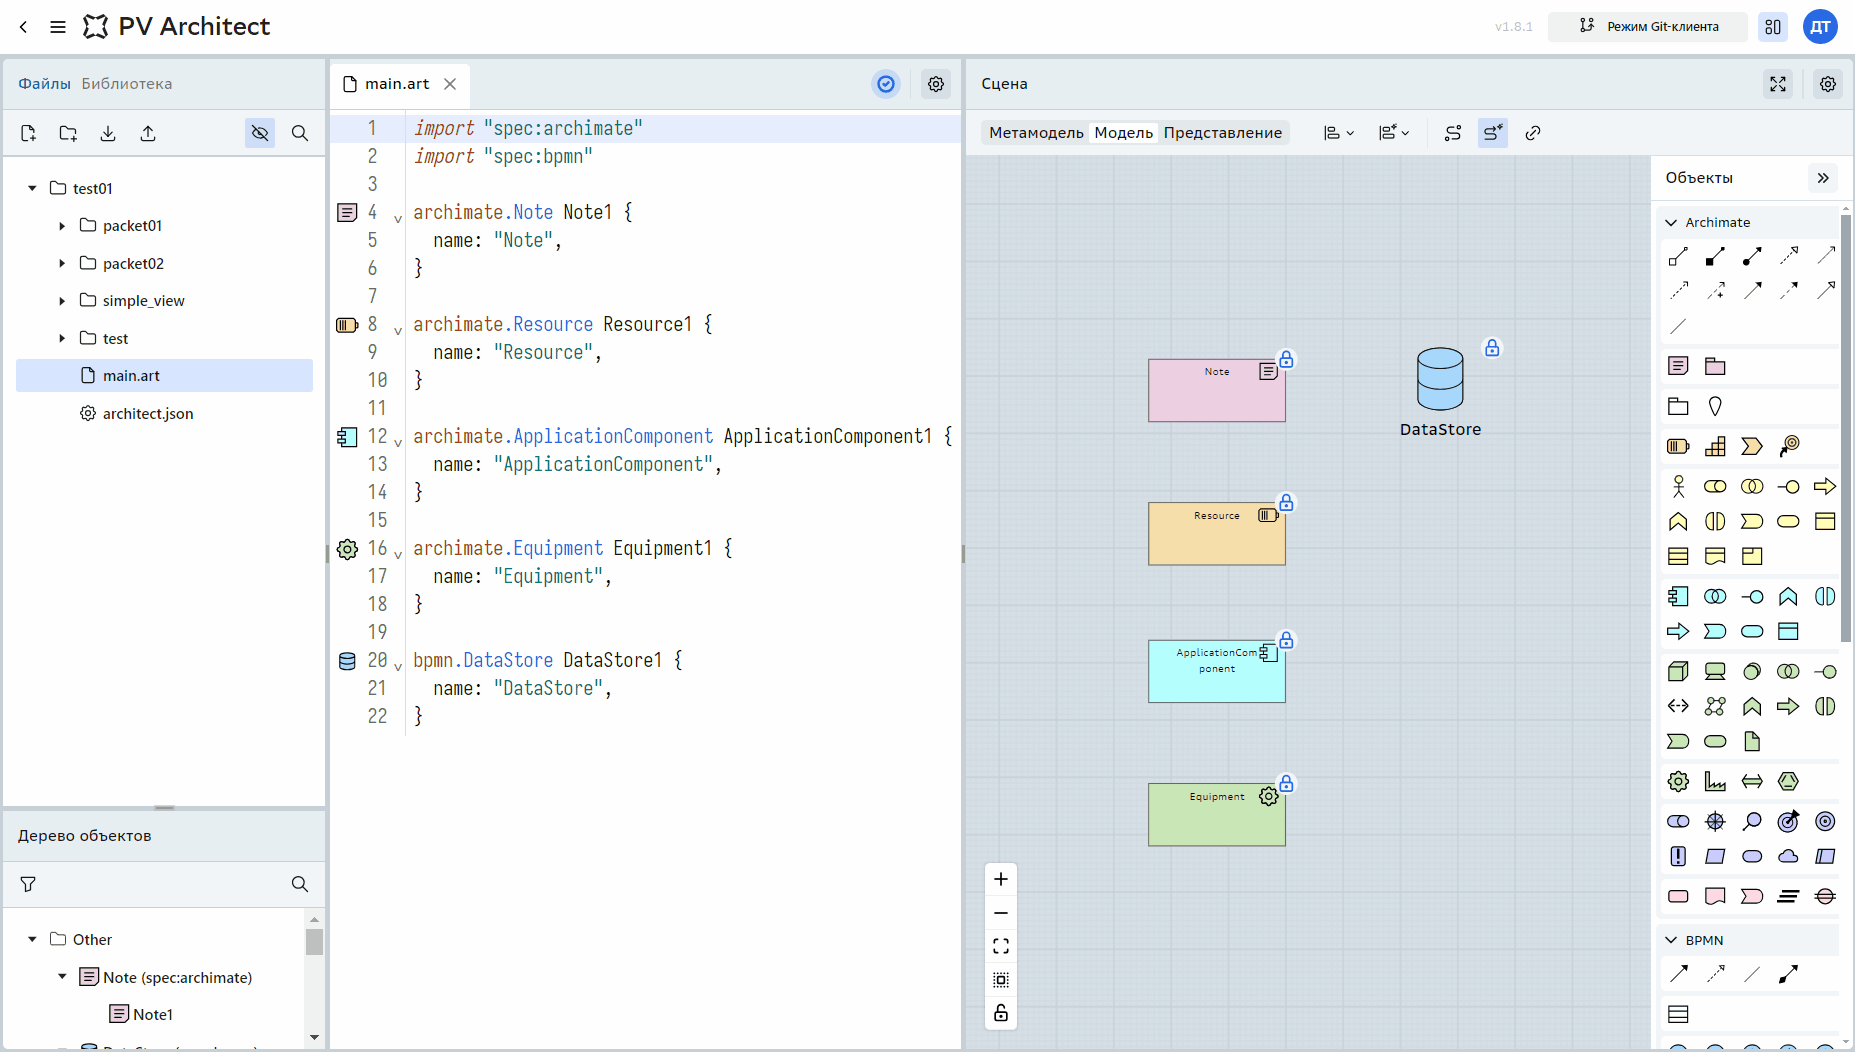Search in the object tree
Image resolution: width=1855 pixels, height=1052 pixels.
300,884
